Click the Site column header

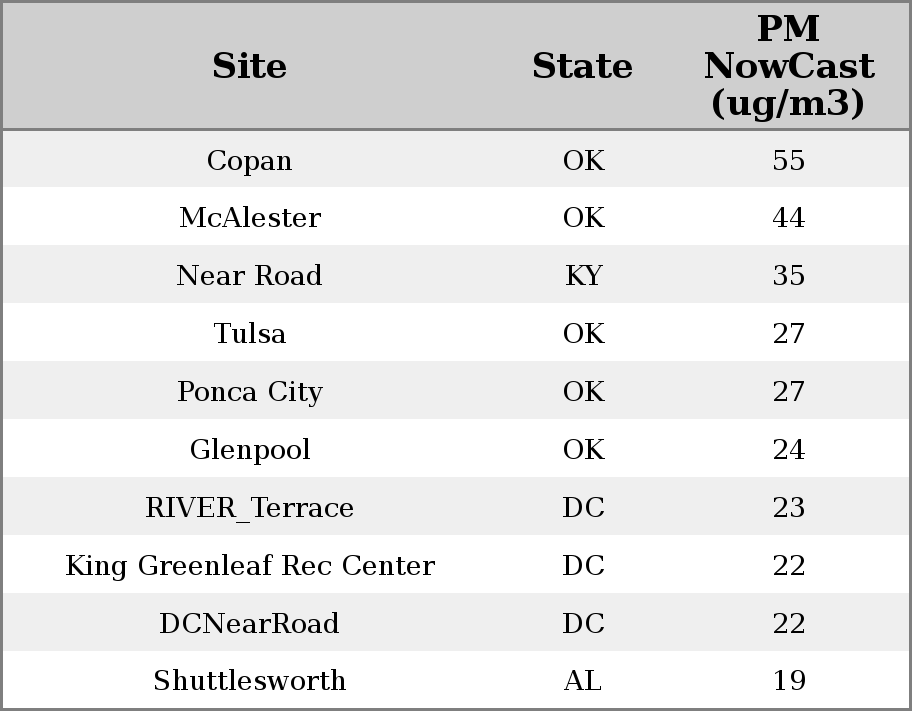click(249, 66)
